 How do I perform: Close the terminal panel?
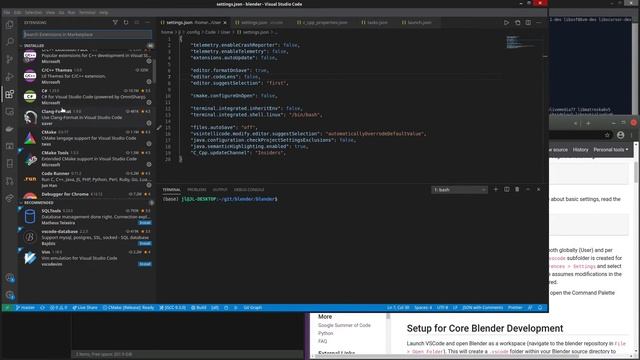point(538,189)
